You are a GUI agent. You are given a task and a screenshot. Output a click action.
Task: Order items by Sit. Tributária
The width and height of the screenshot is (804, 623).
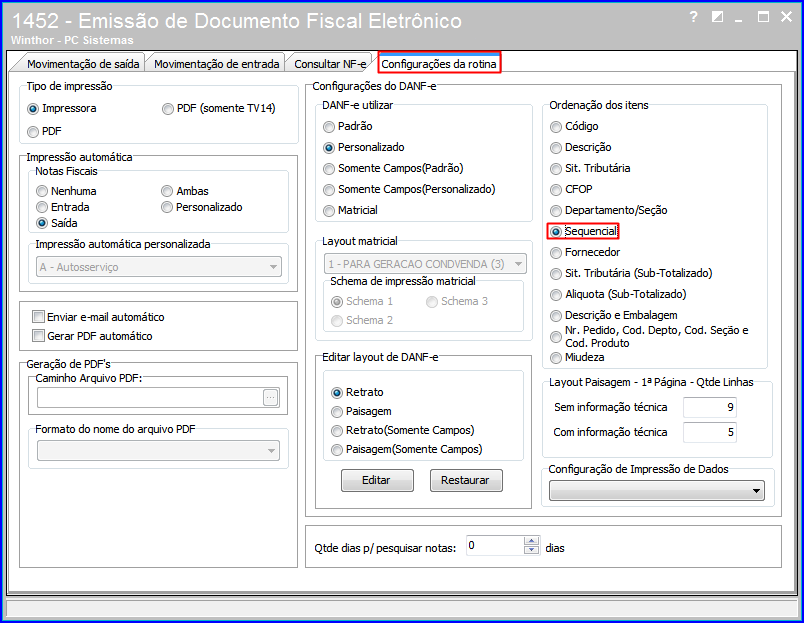coord(590,168)
